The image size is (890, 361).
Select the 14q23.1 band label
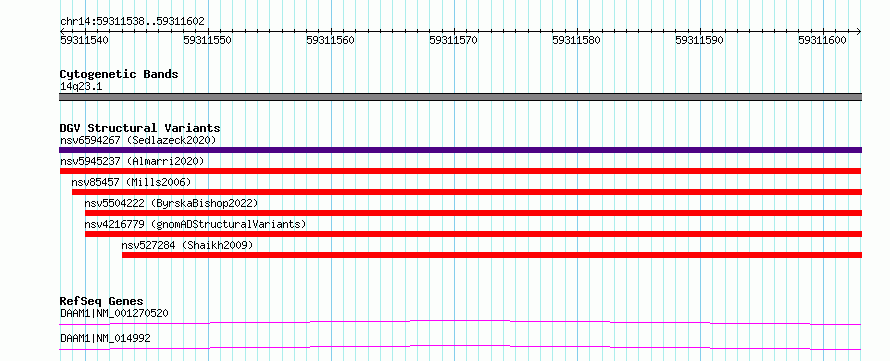click(x=81, y=87)
